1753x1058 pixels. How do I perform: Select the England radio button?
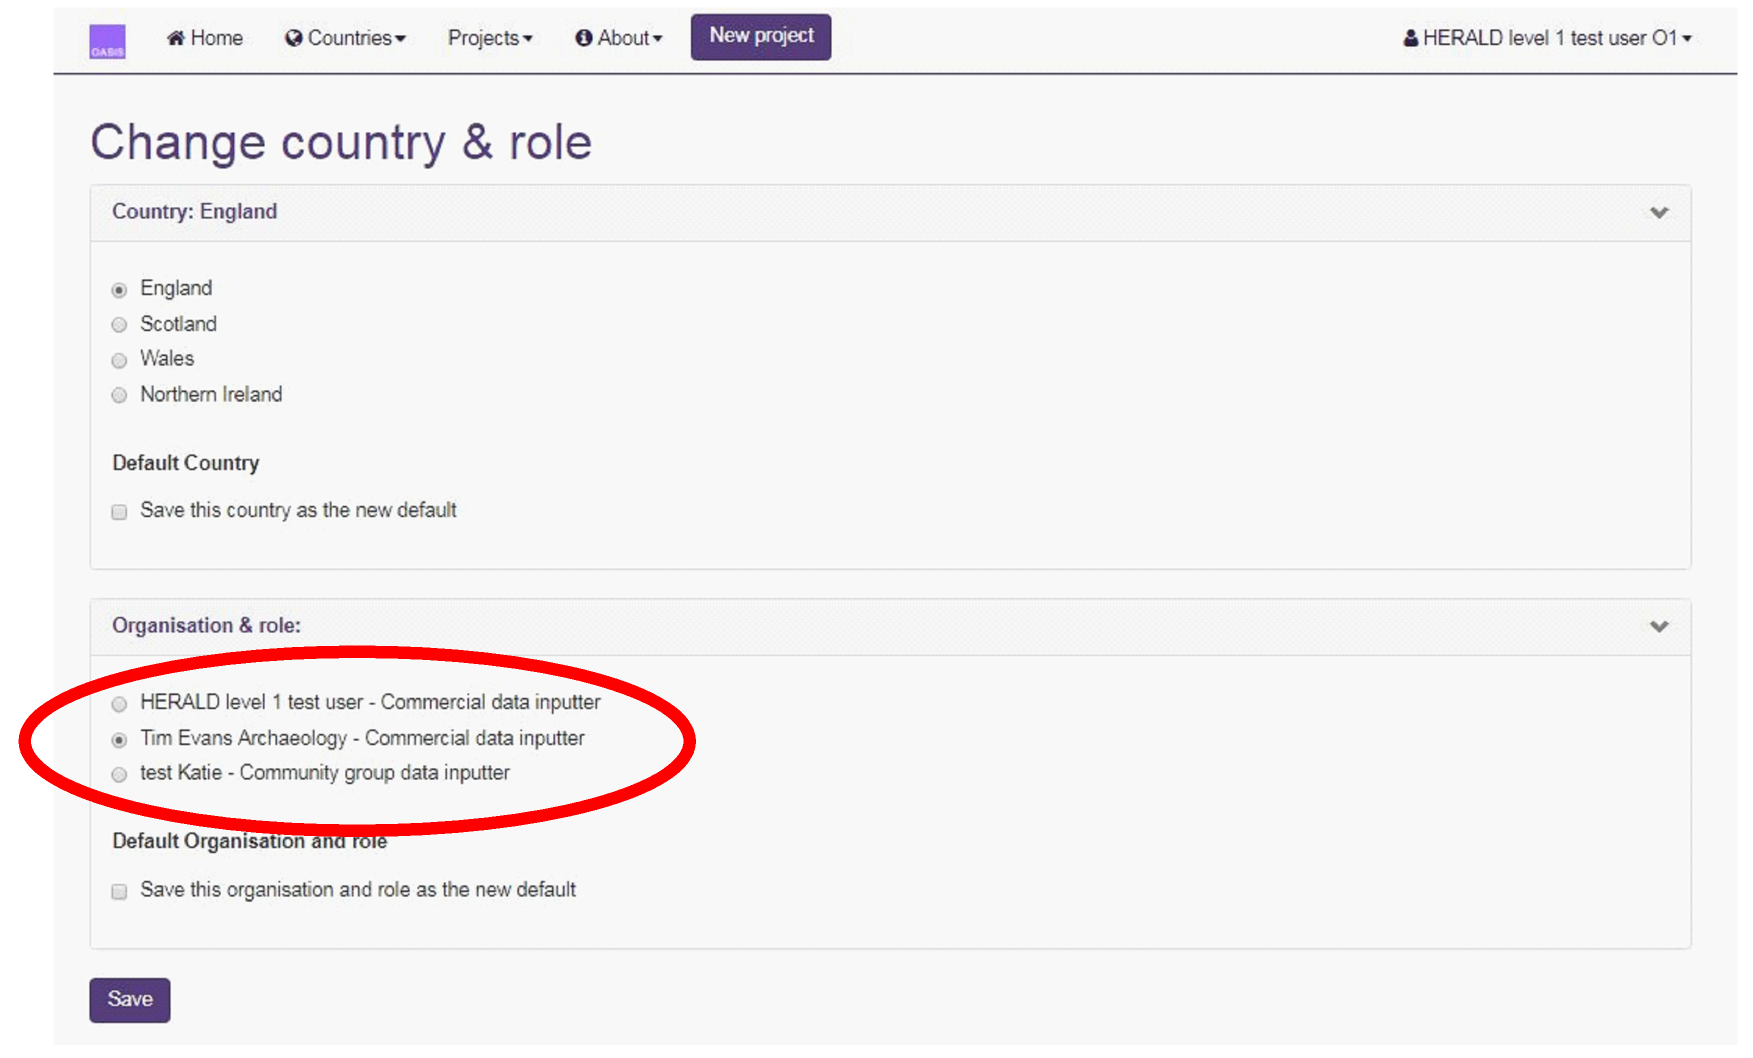(x=119, y=290)
